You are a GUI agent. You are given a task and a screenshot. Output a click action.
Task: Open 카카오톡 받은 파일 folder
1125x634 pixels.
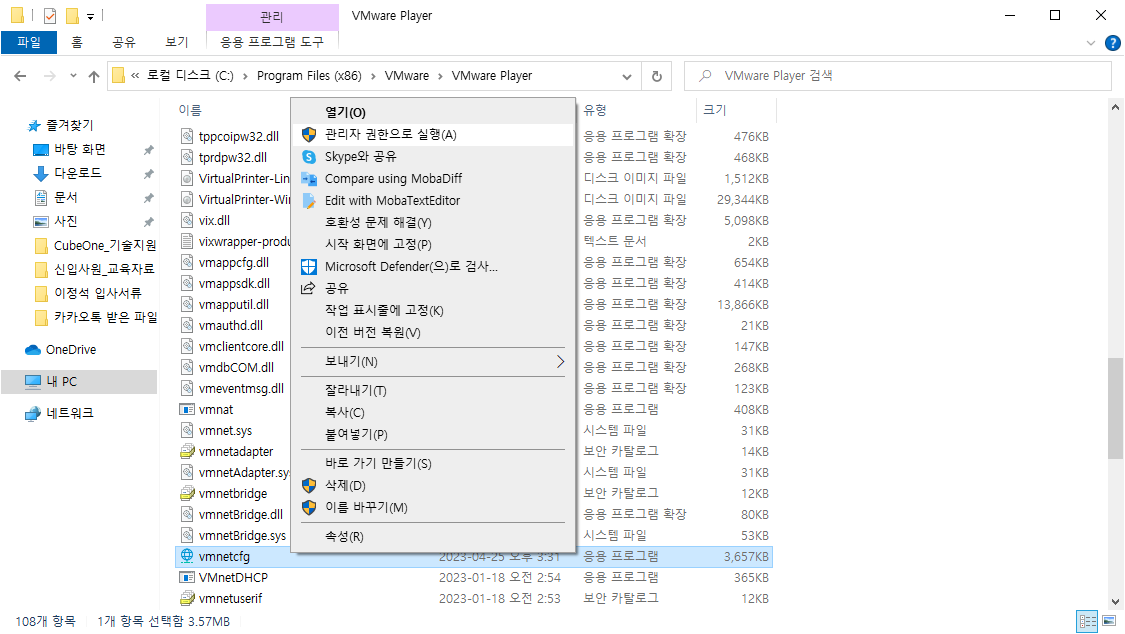pyautogui.click(x=105, y=317)
